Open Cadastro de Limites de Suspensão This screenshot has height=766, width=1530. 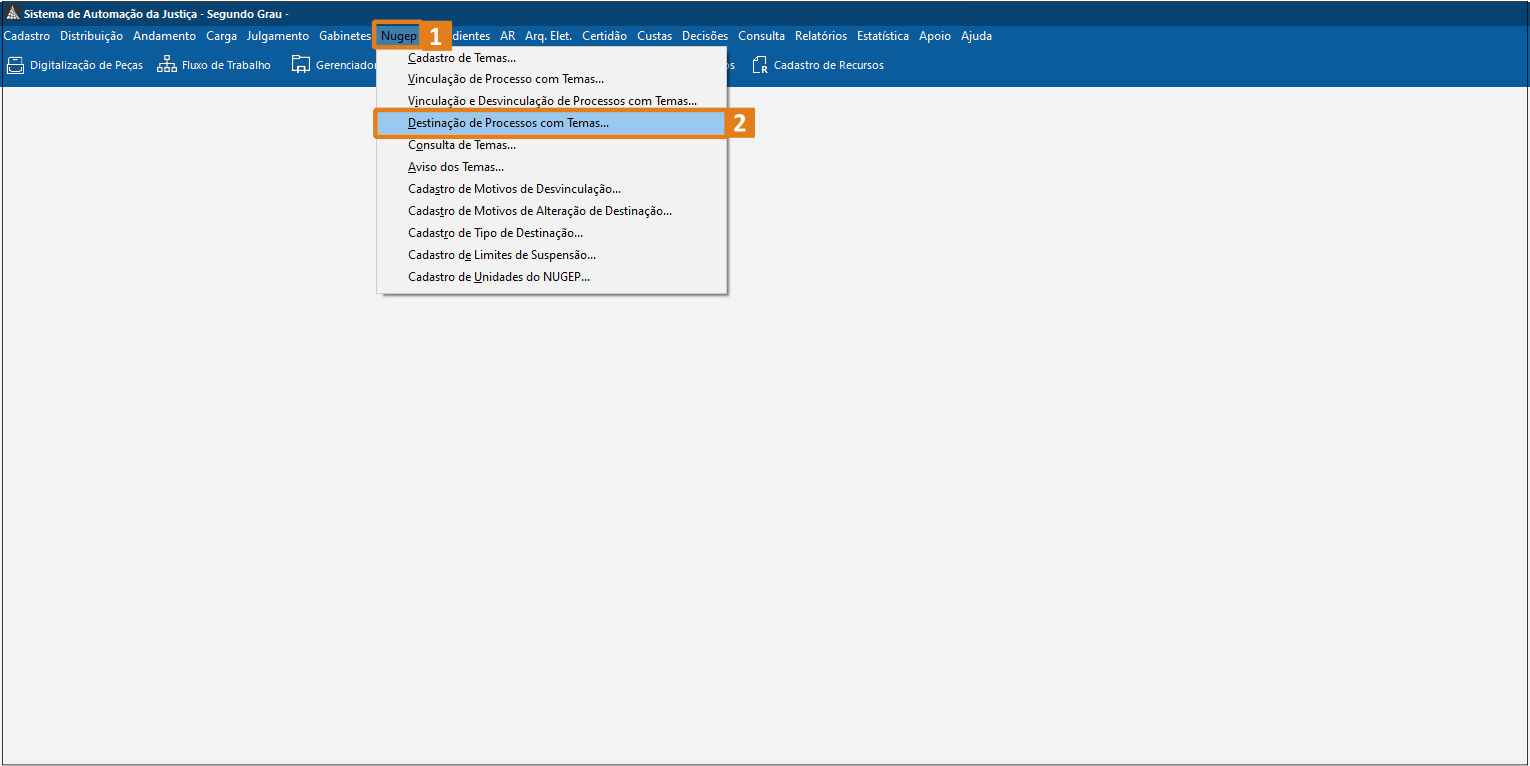502,255
